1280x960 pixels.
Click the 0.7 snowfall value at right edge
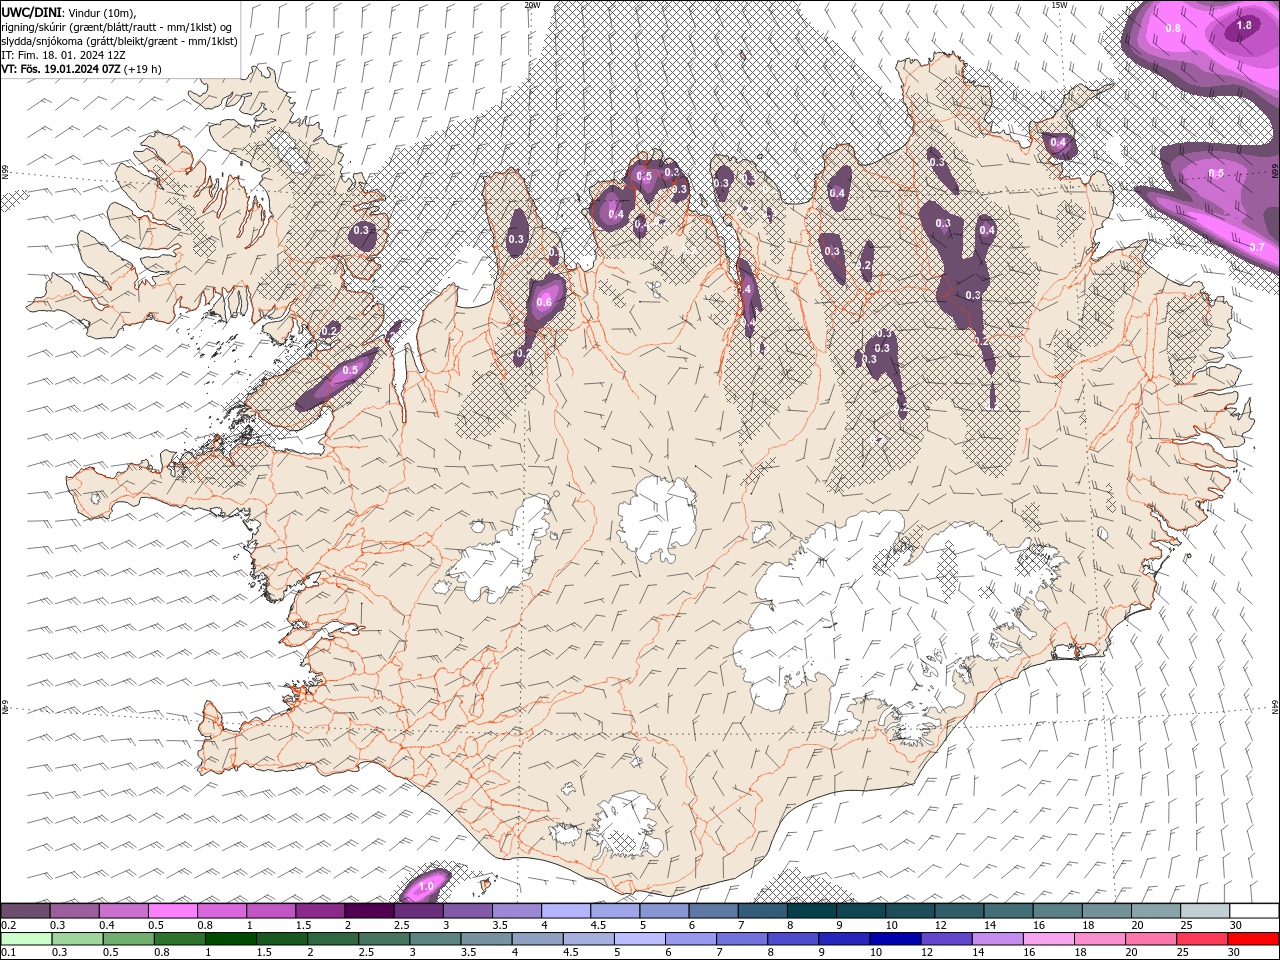pos(1257,247)
